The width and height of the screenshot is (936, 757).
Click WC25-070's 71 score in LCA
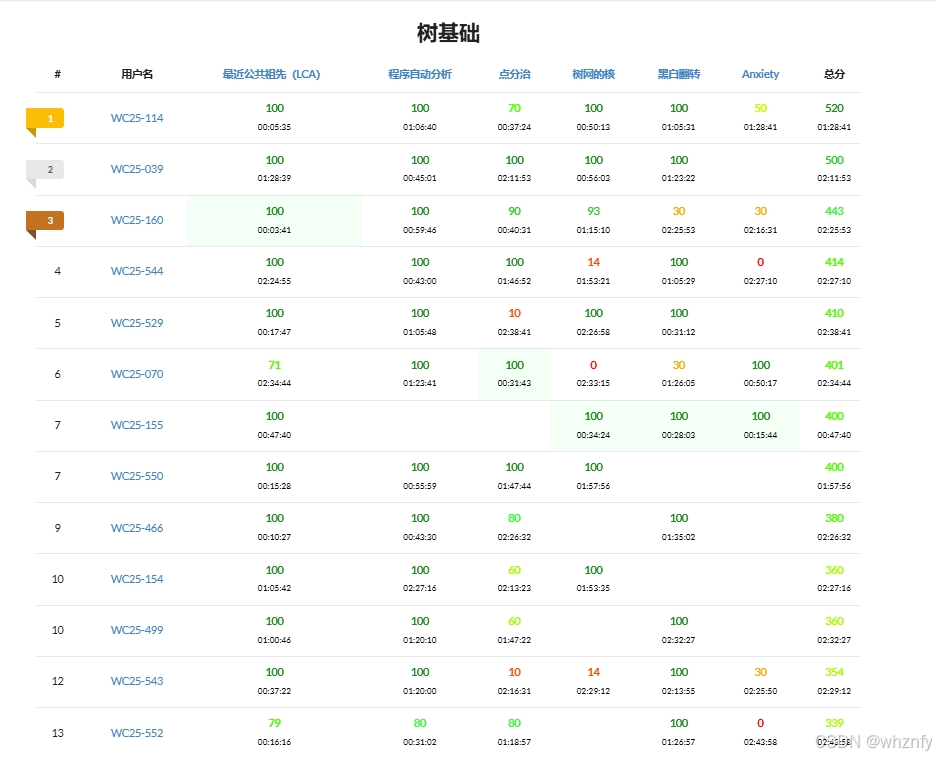[x=275, y=365]
